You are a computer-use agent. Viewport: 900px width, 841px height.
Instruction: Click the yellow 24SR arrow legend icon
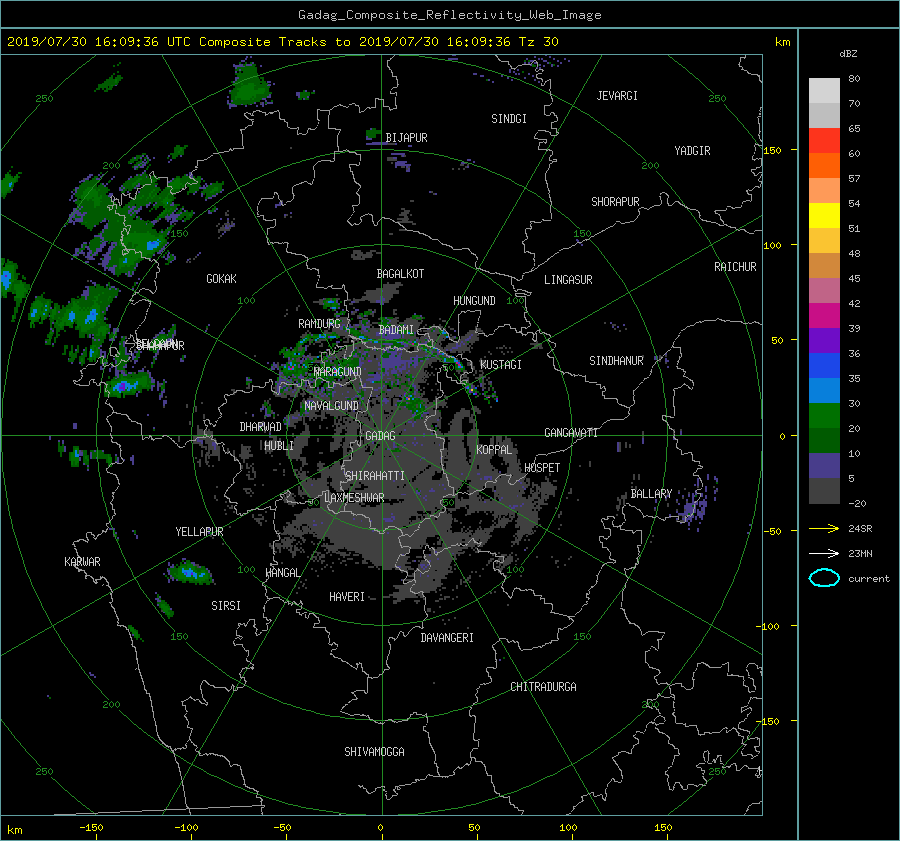824,528
